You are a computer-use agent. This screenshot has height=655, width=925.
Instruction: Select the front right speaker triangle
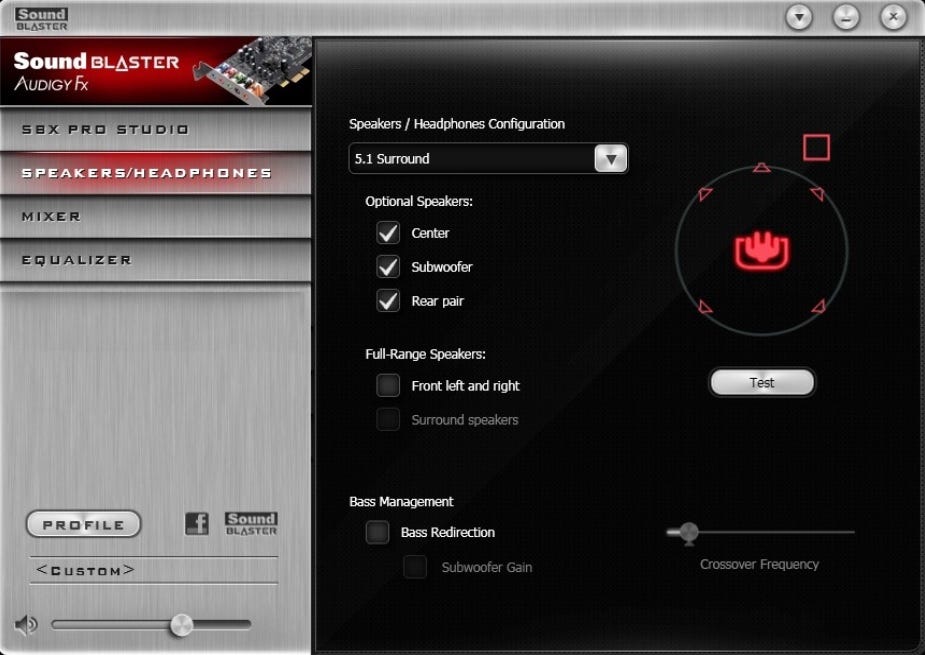coord(818,194)
